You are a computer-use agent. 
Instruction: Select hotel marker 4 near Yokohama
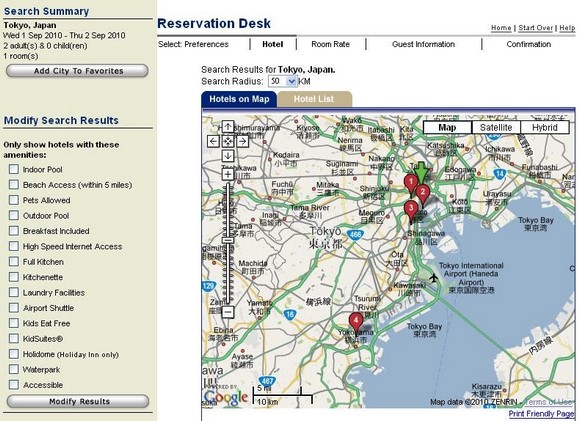pos(356,322)
